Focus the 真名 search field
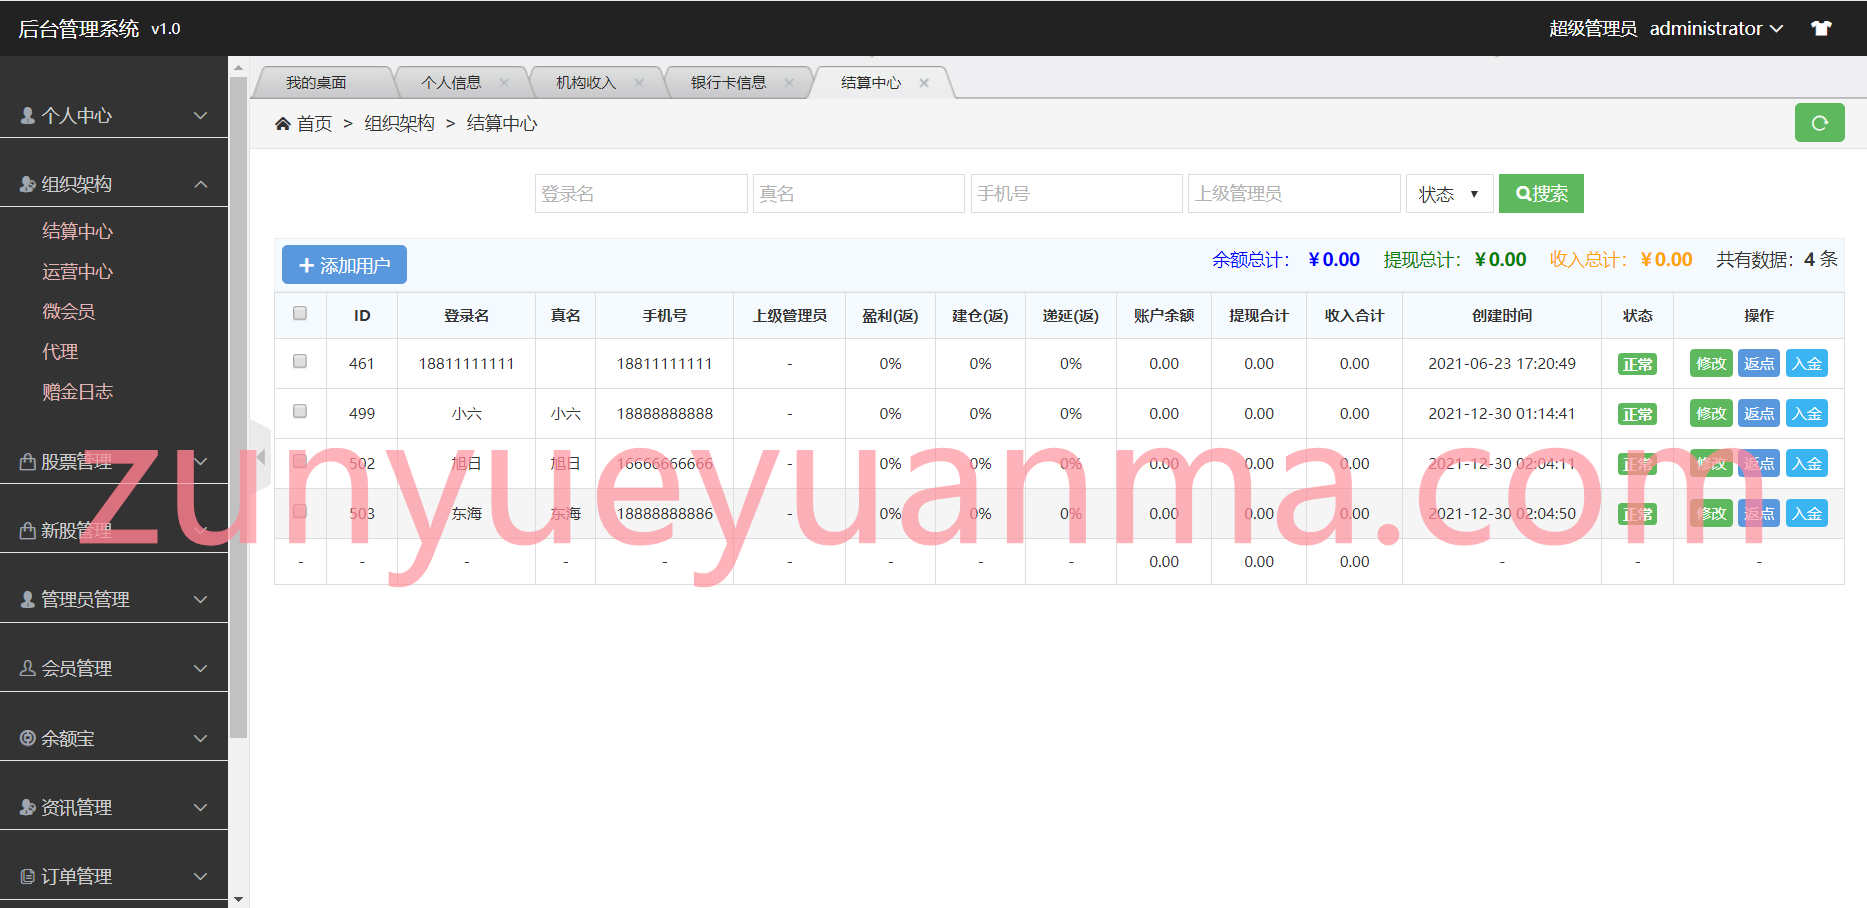The image size is (1867, 908). click(x=859, y=194)
